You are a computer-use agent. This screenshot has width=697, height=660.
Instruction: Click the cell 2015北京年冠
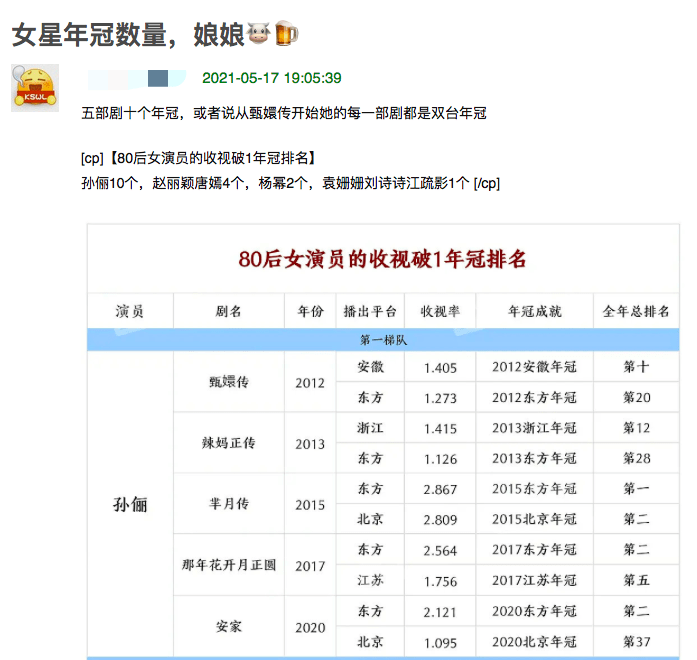pos(534,519)
